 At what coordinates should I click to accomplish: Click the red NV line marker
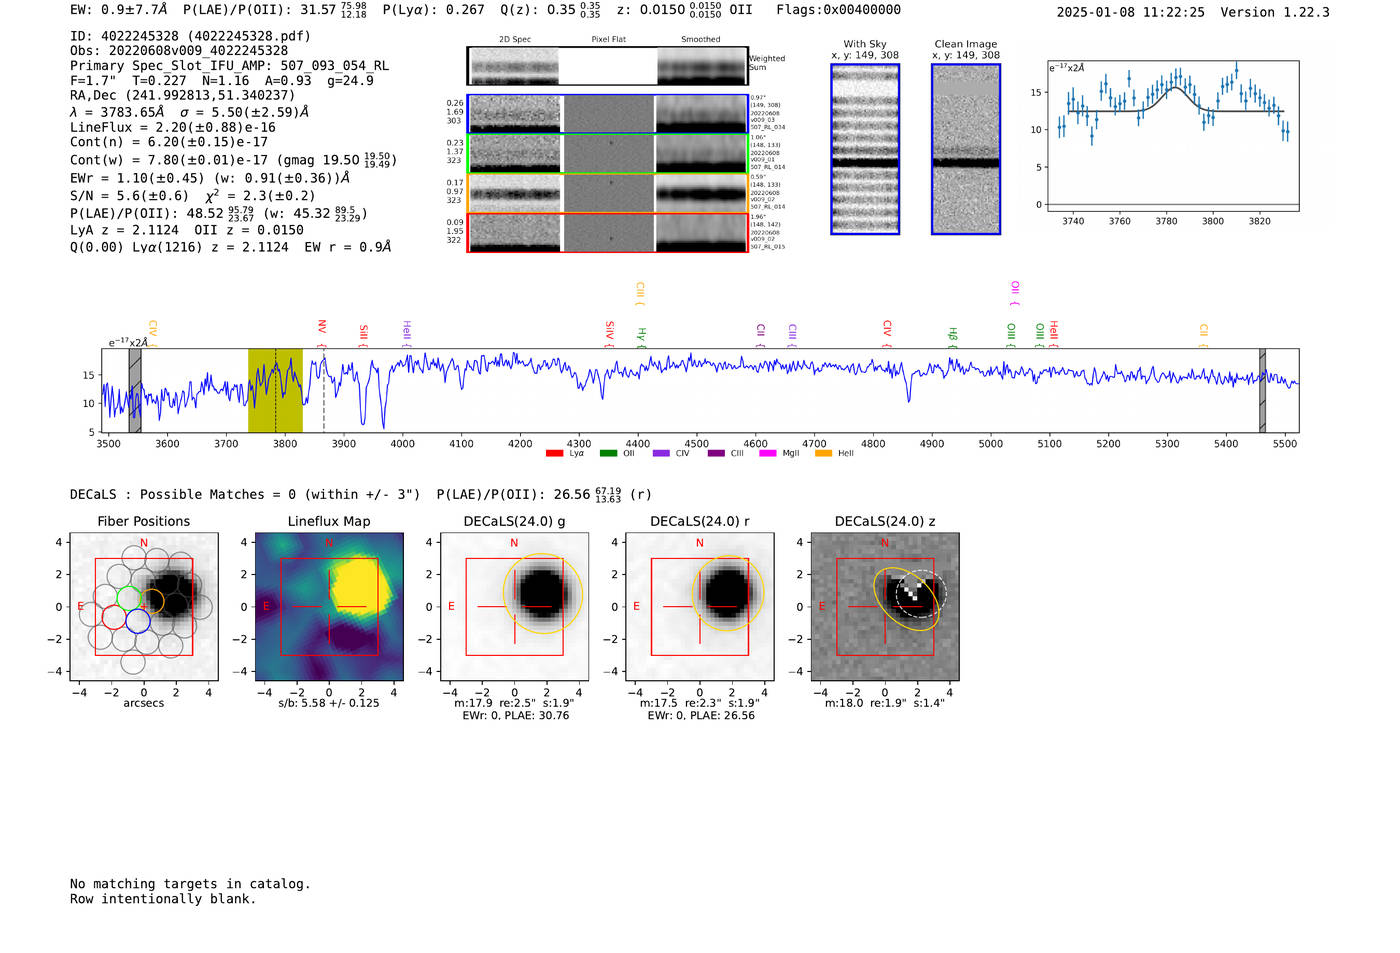[x=322, y=332]
